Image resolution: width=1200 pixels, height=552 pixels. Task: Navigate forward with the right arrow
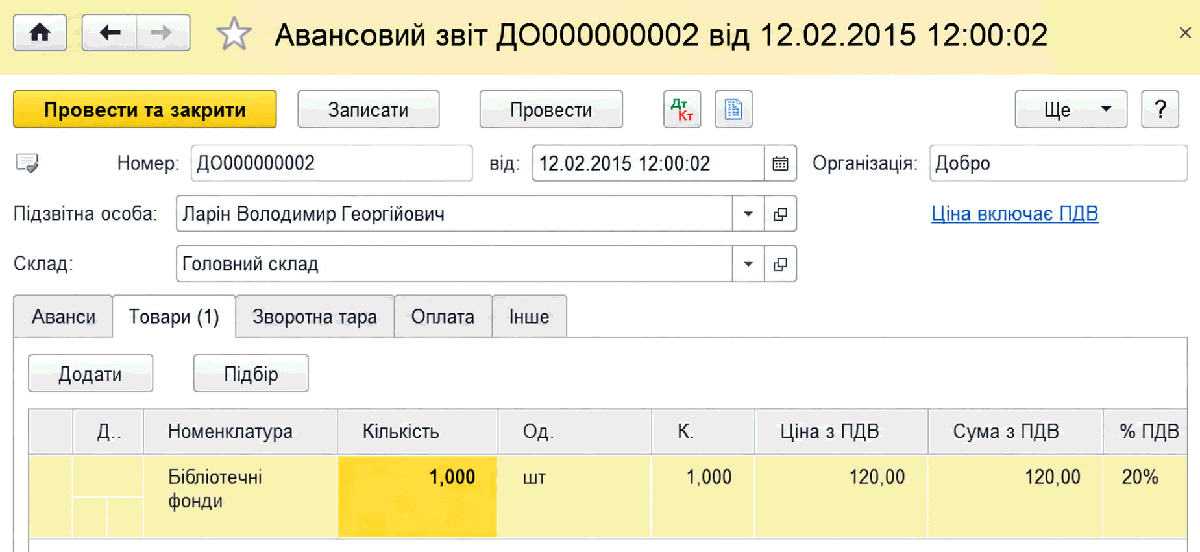pyautogui.click(x=164, y=34)
